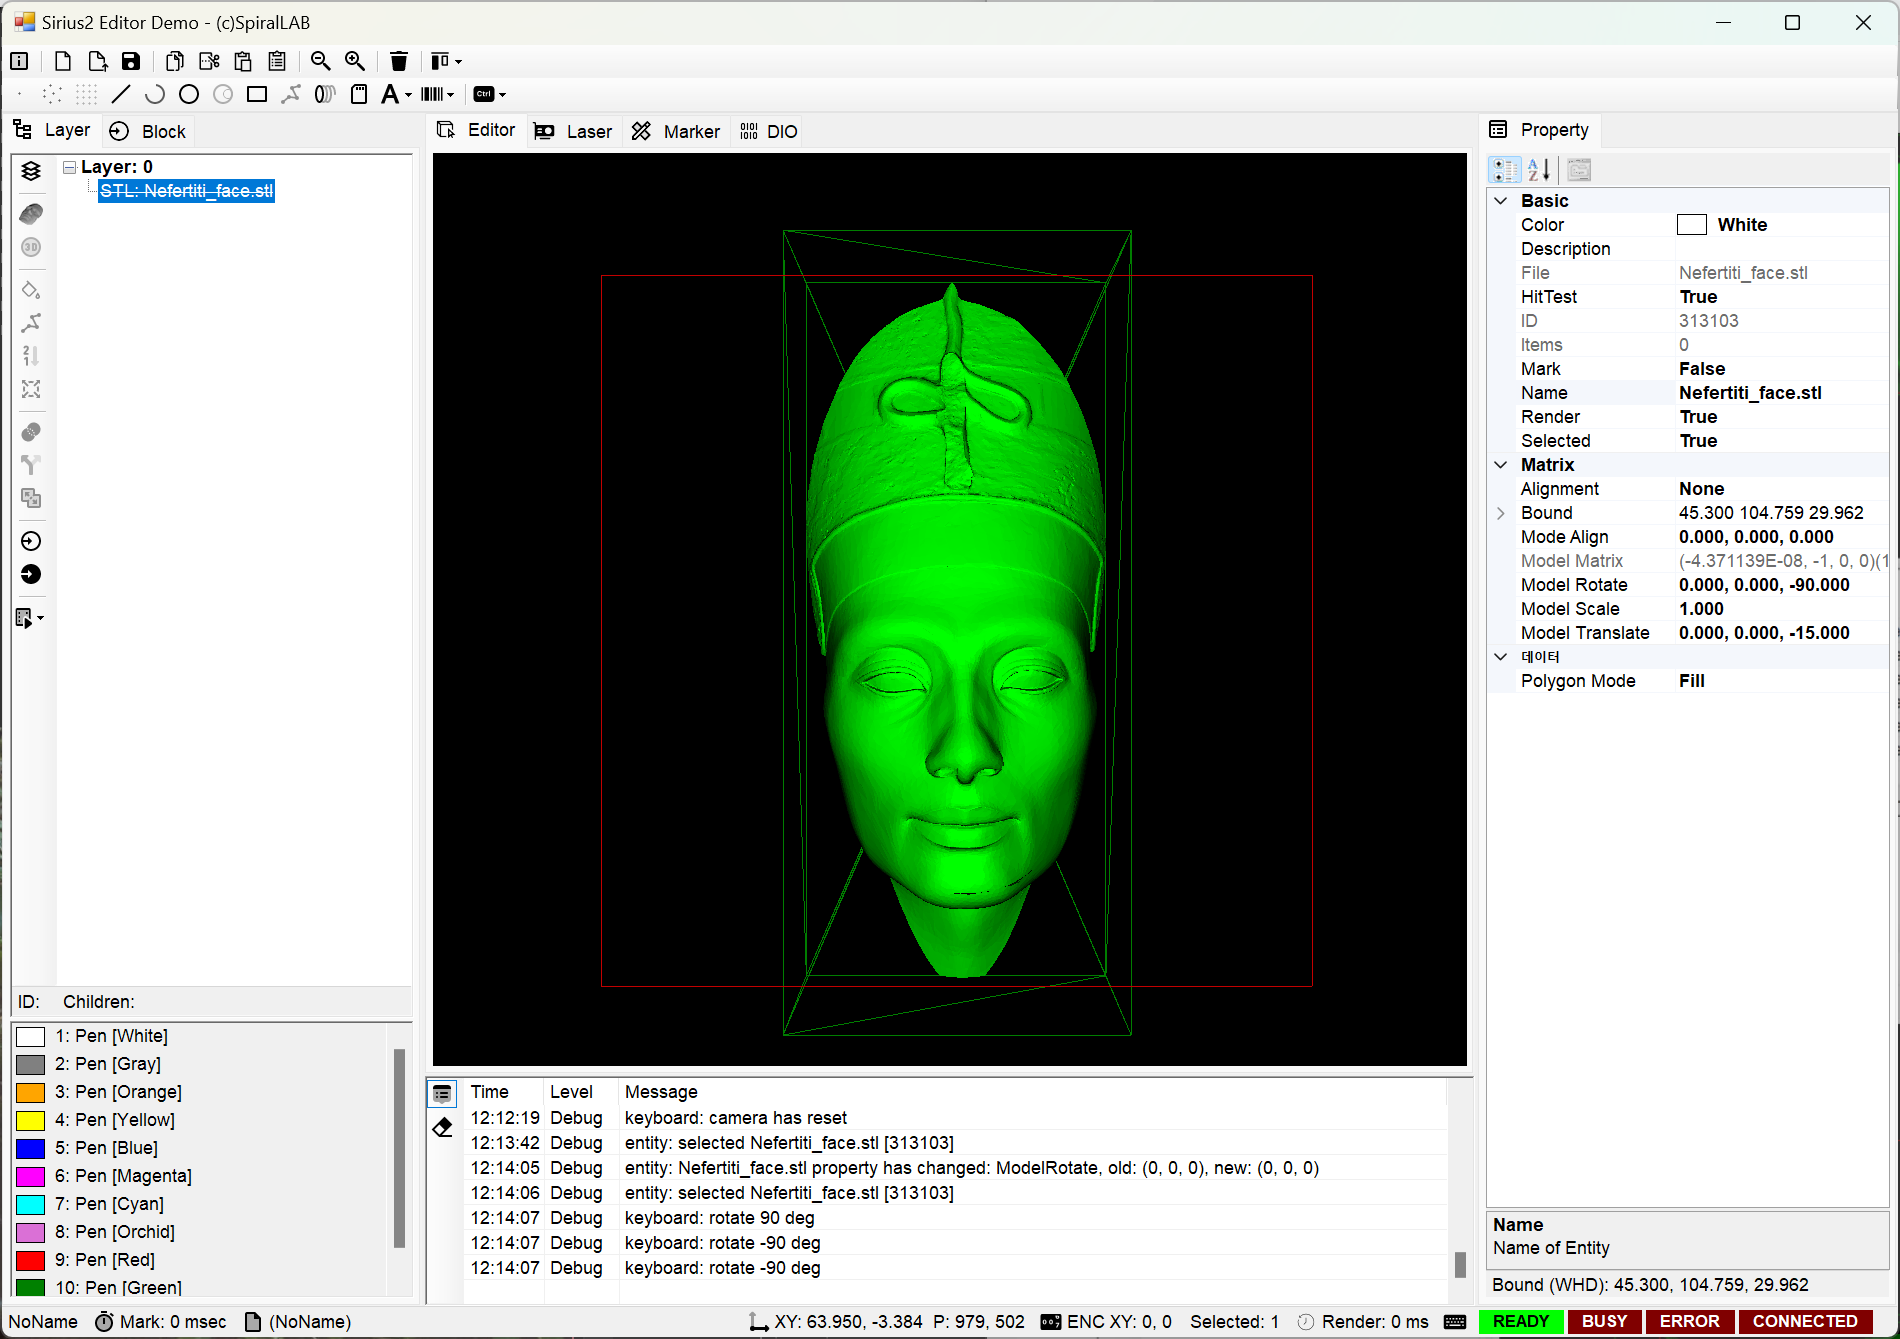The image size is (1900, 1339).
Task: Zoom out with the magnifier minus icon
Action: pos(321,61)
